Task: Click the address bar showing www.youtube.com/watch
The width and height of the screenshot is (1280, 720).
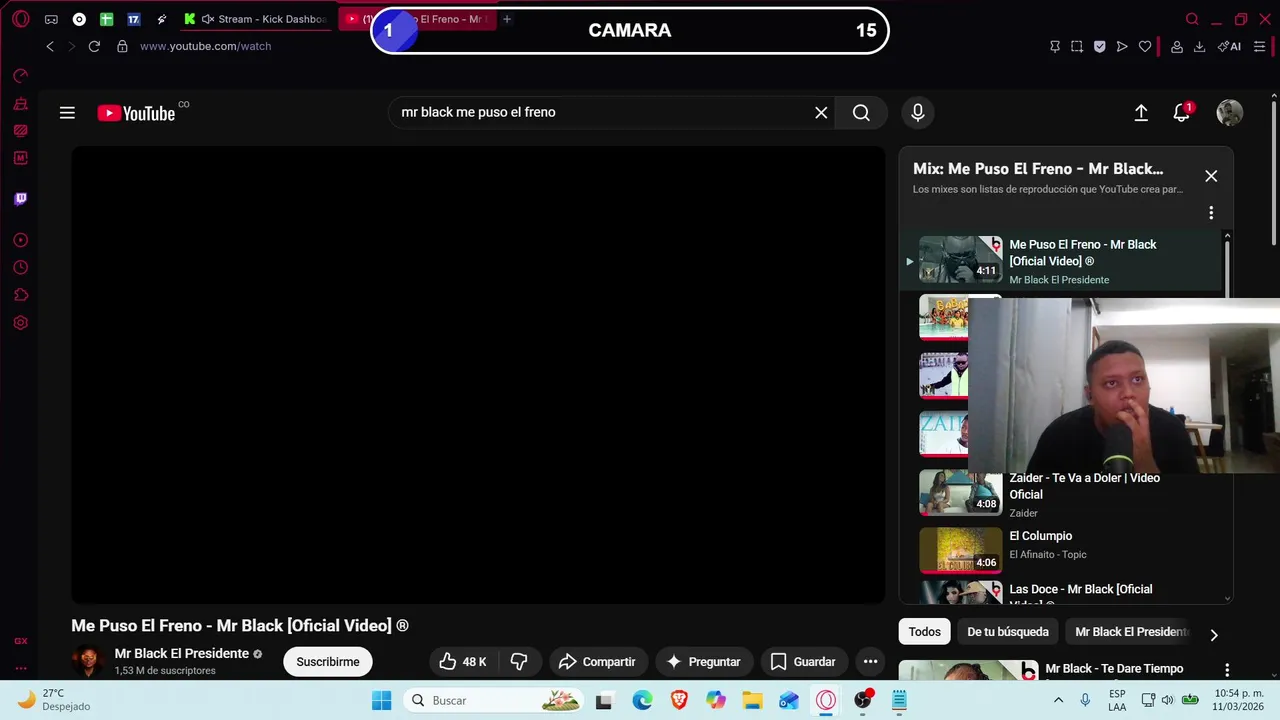Action: click(x=205, y=46)
